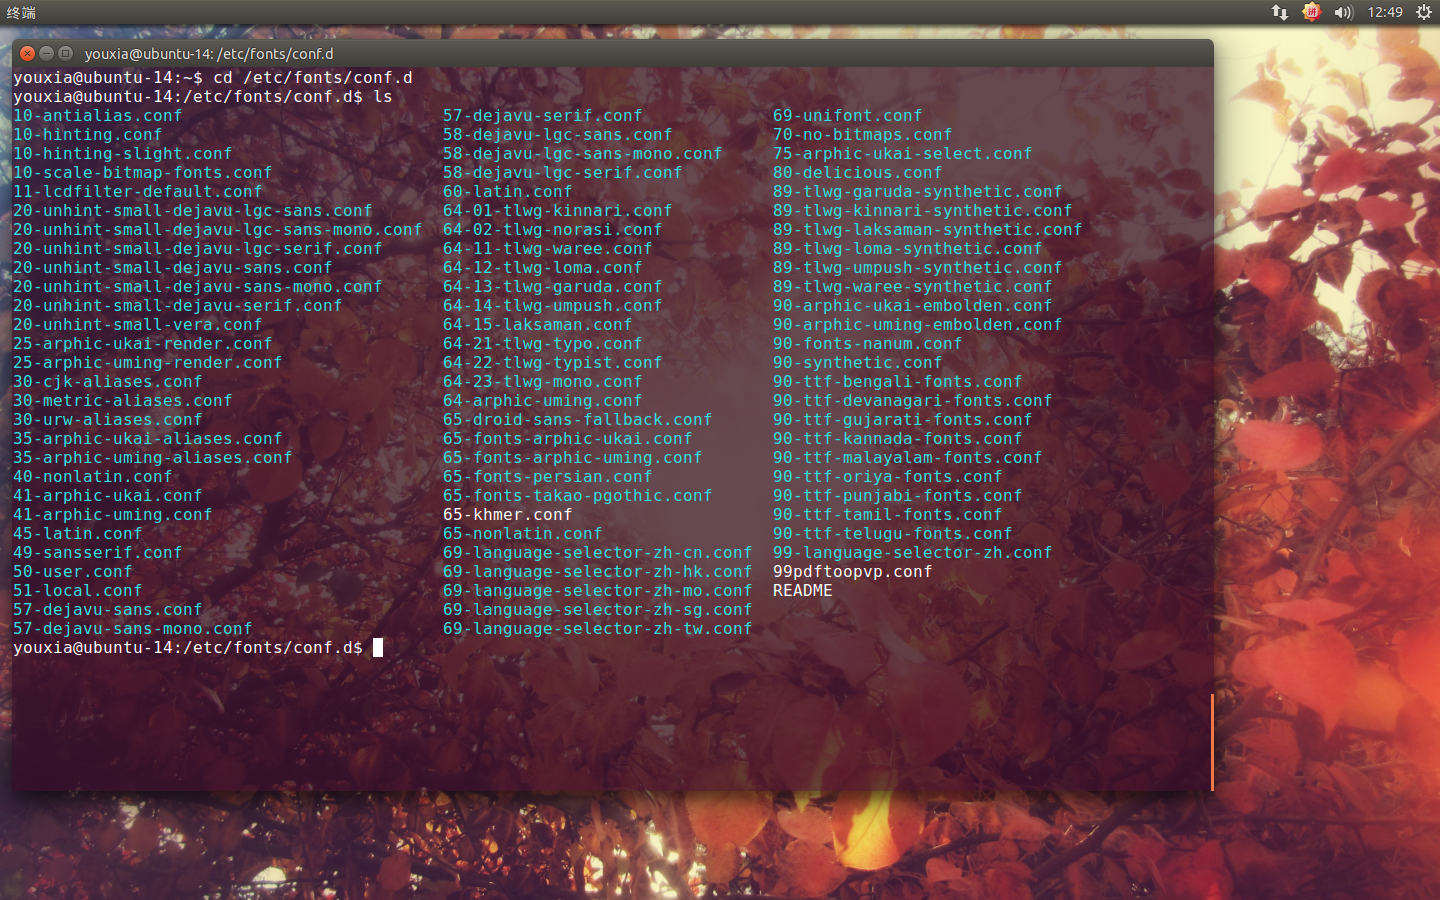Click the 35-arphic-uming-aliases.conf entry
The width and height of the screenshot is (1440, 900).
point(153,458)
